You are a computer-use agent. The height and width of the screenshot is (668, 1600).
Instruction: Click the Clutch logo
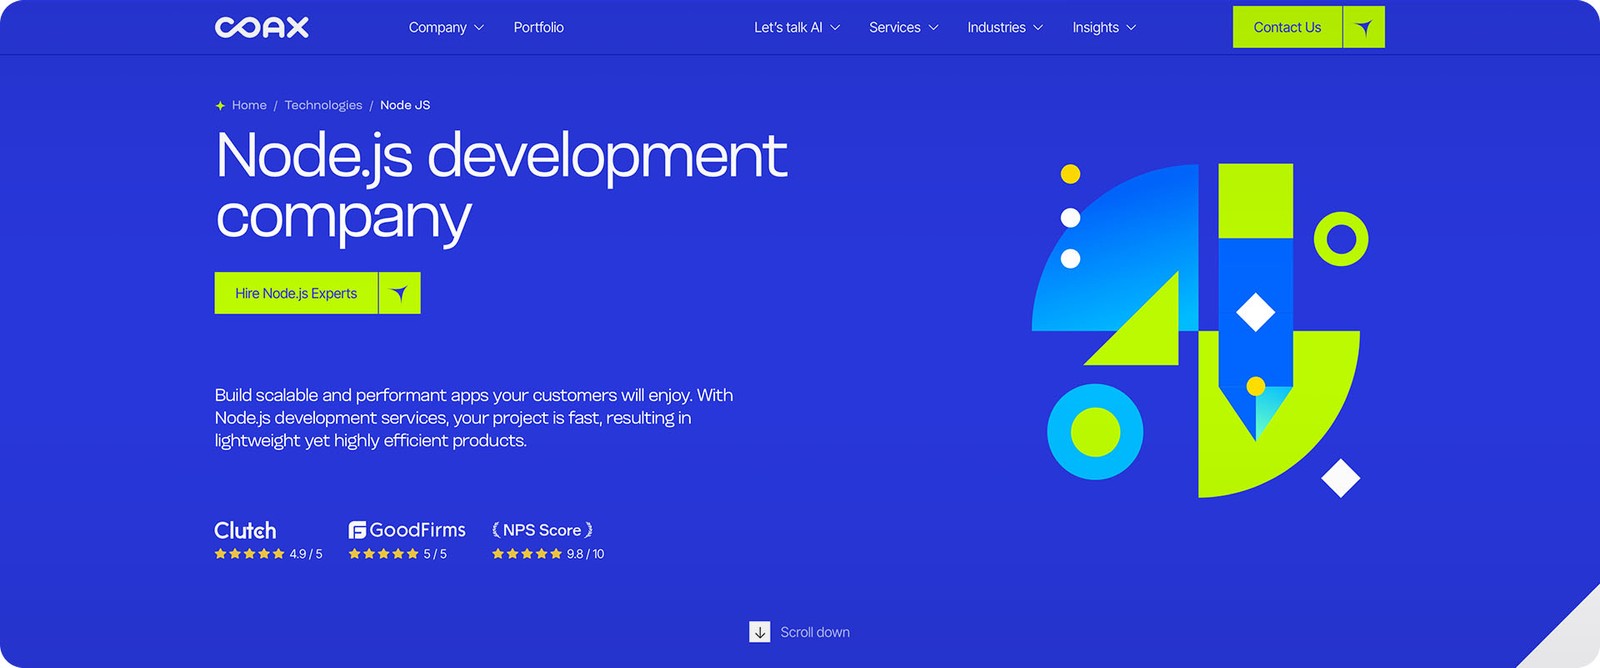click(245, 530)
